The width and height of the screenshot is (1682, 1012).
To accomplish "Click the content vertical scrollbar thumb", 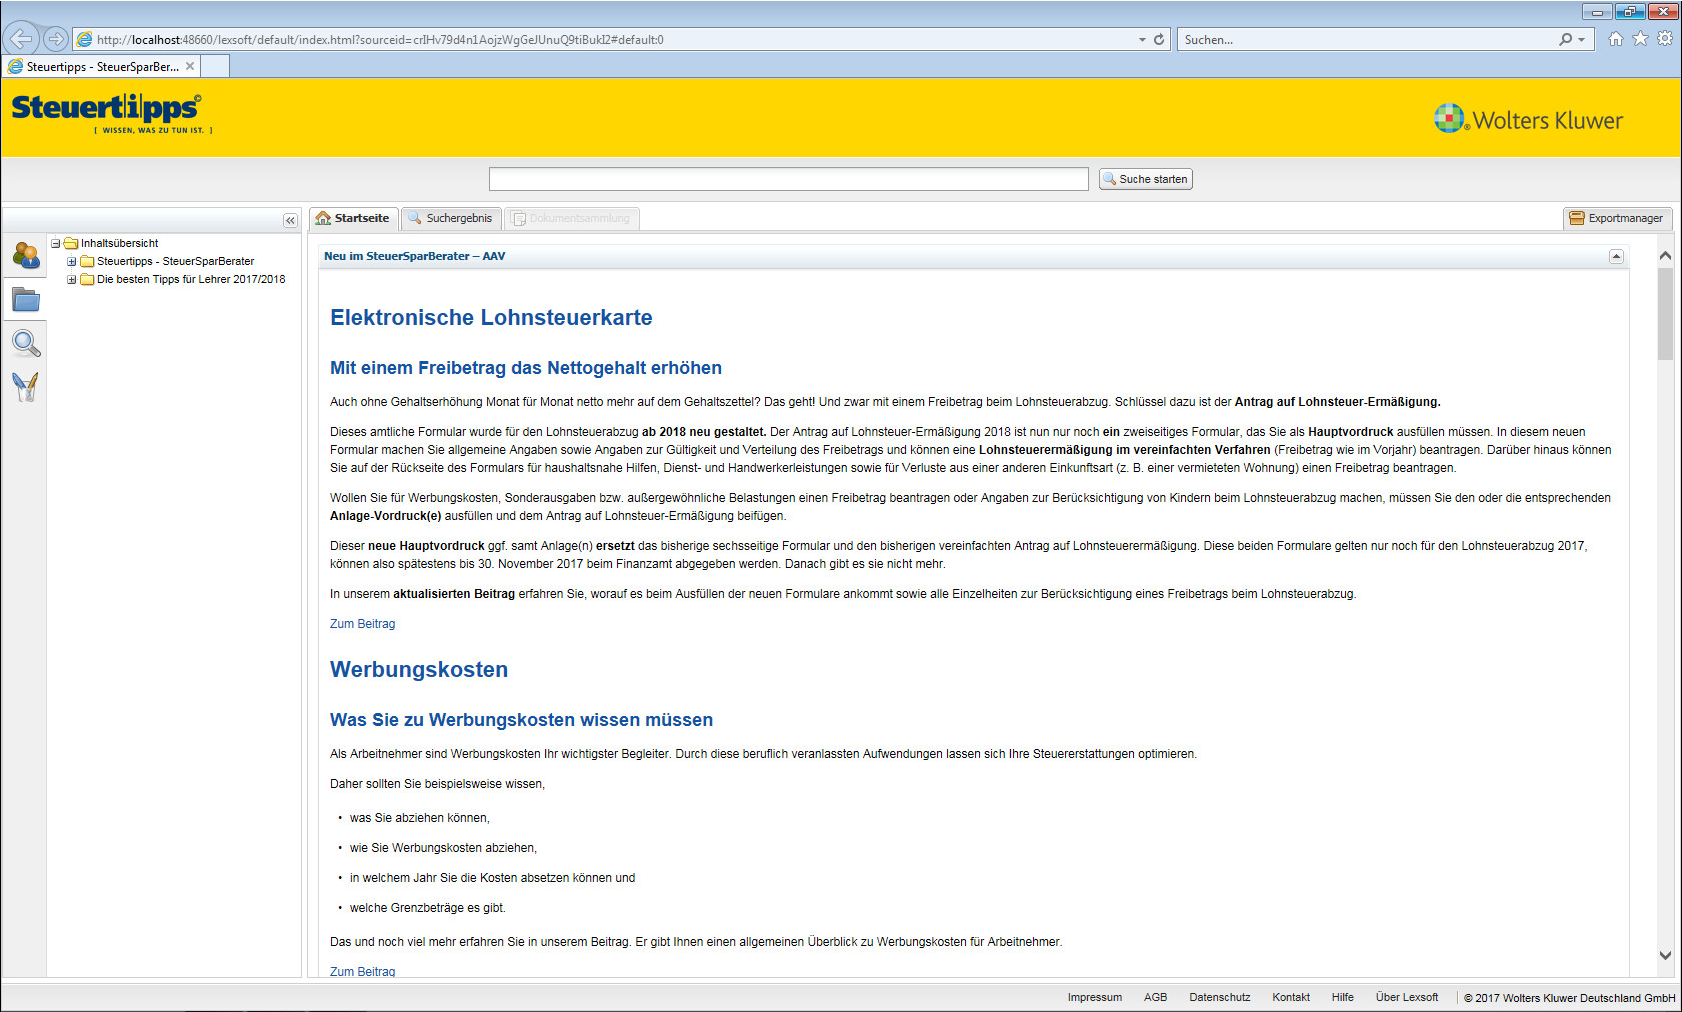I will pyautogui.click(x=1665, y=314).
